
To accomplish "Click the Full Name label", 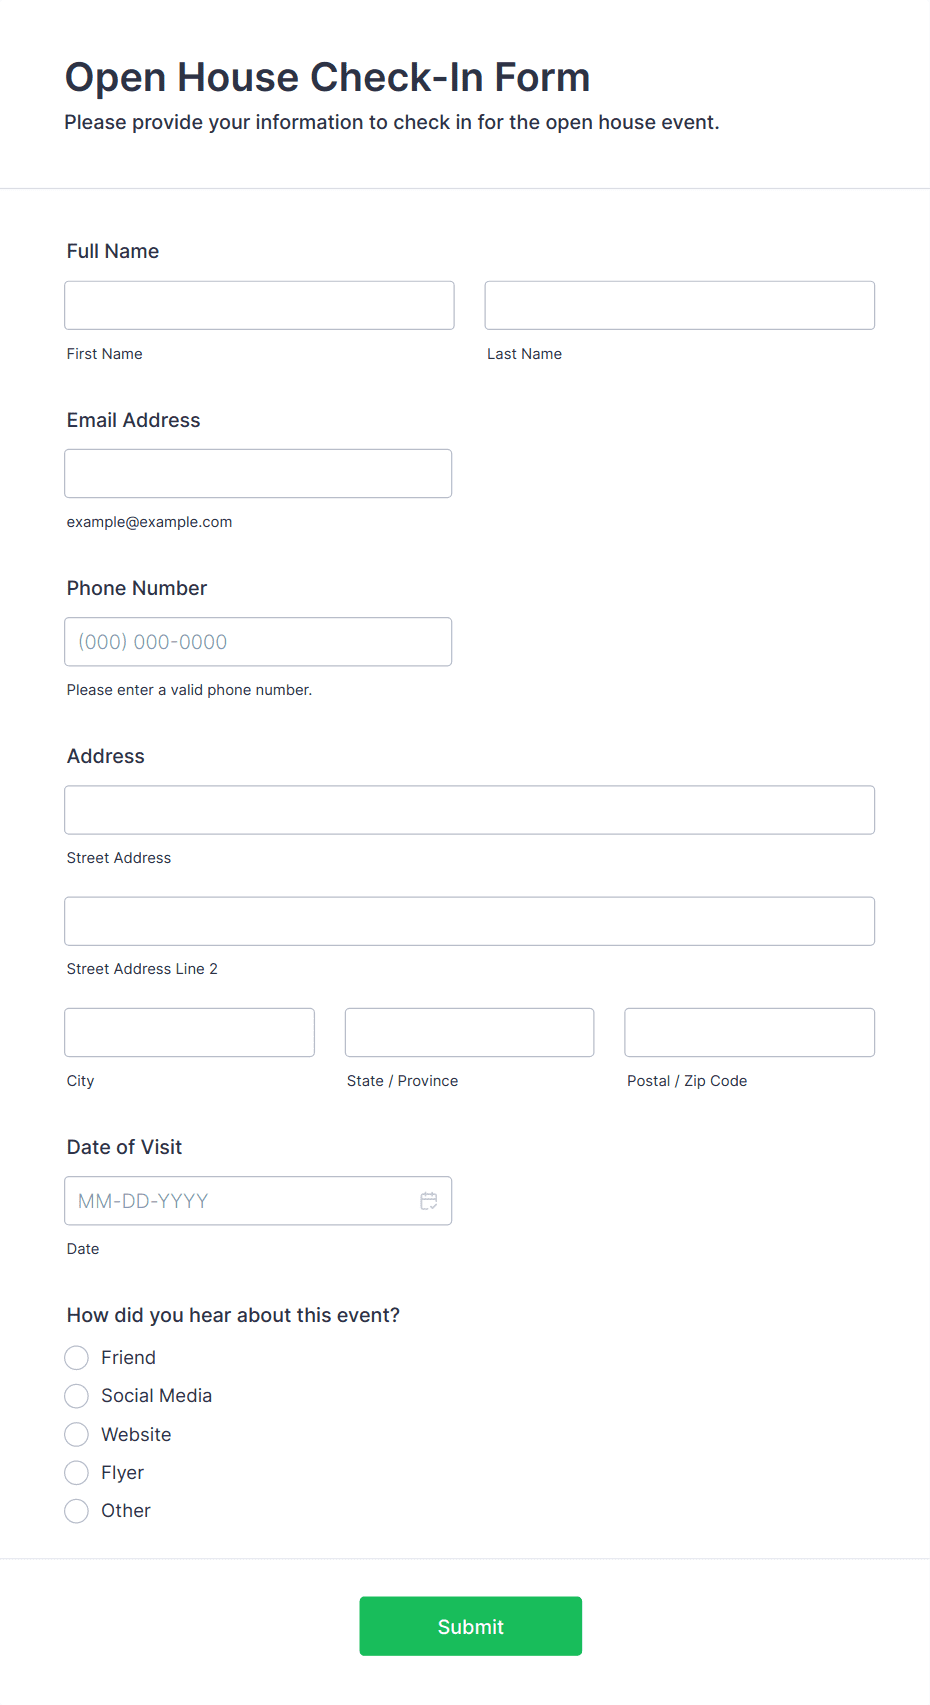I will [x=113, y=251].
